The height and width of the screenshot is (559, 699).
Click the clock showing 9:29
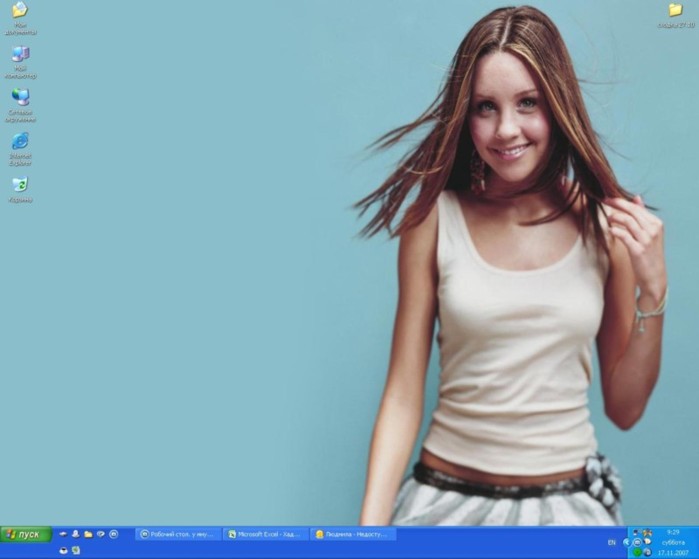(673, 532)
